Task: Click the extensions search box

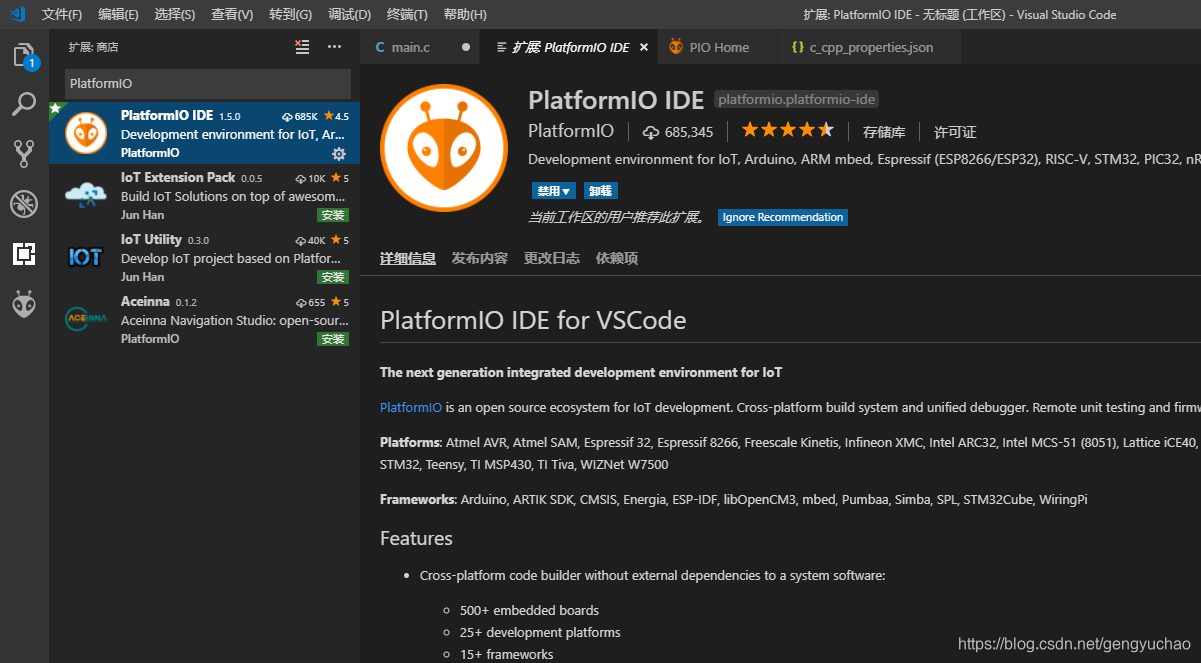Action: point(208,84)
